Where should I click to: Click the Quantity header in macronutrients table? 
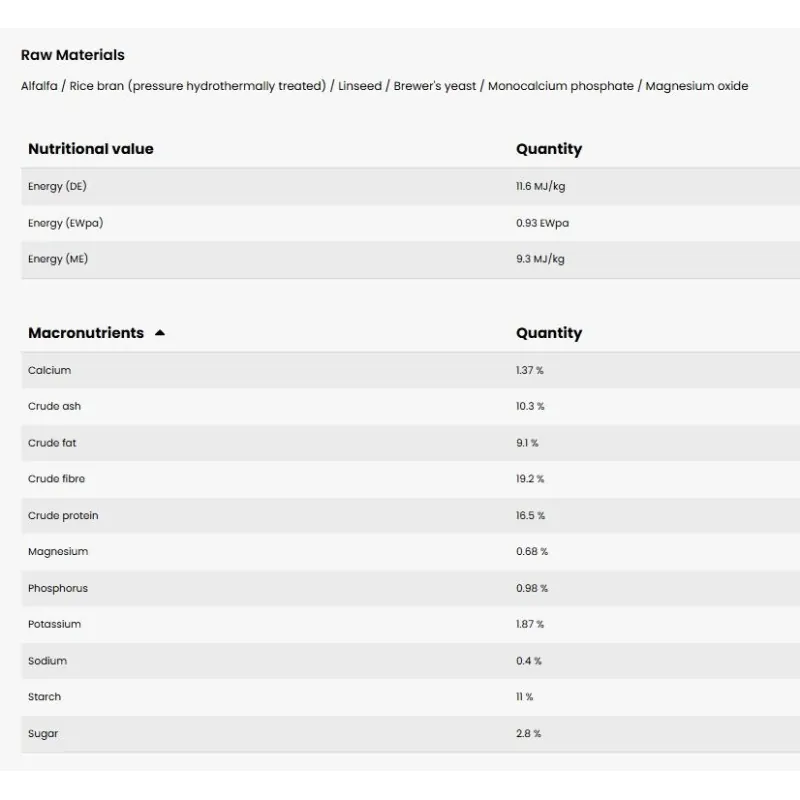click(x=549, y=333)
